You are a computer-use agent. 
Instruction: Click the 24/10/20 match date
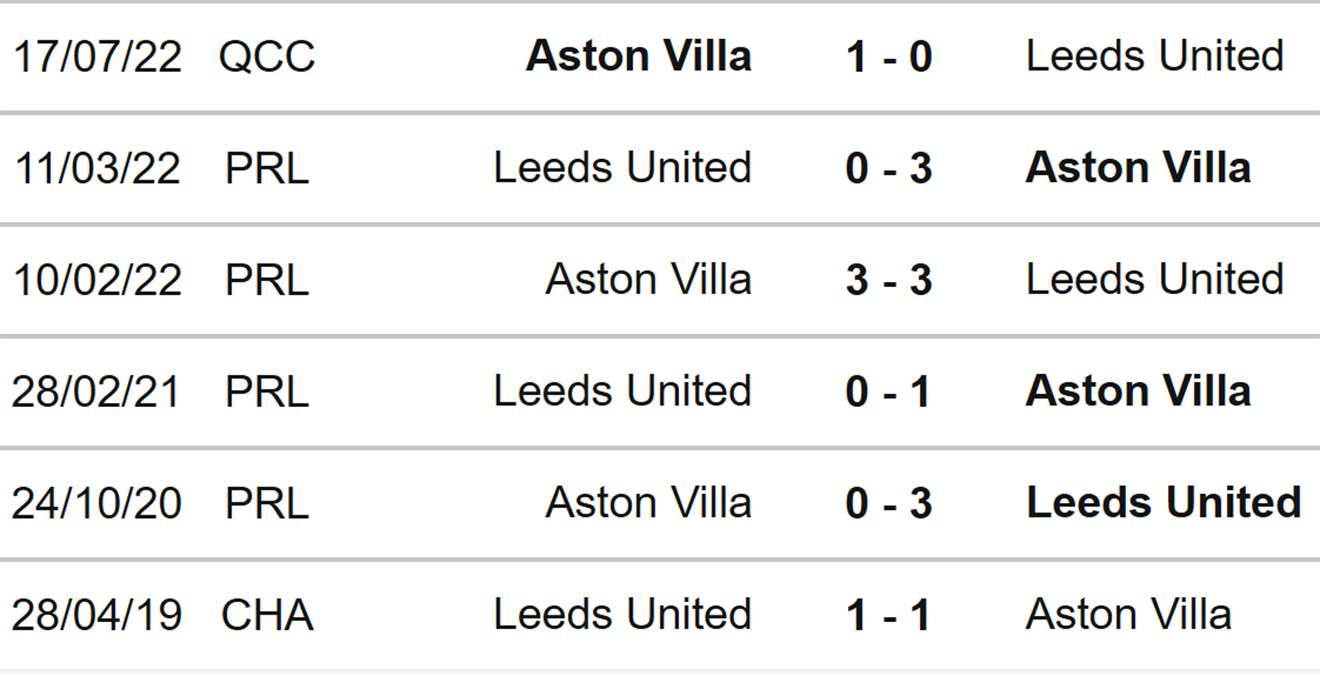[x=97, y=503]
